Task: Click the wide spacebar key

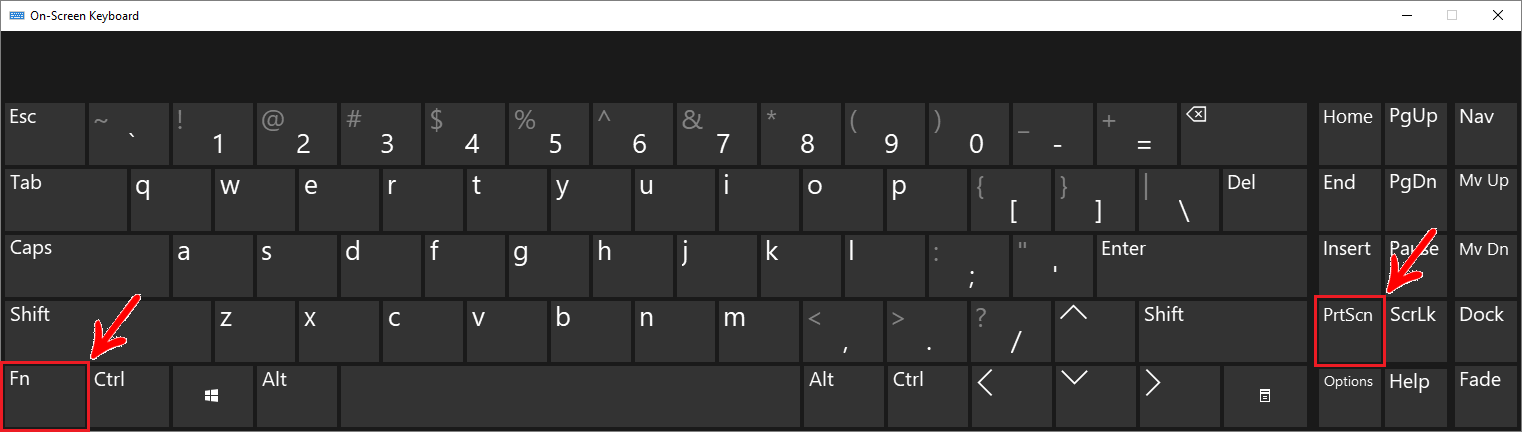Action: (571, 397)
